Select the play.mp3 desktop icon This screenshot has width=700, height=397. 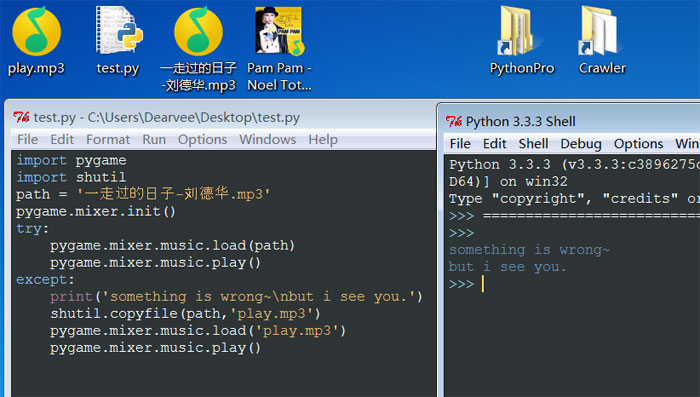pyautogui.click(x=36, y=41)
